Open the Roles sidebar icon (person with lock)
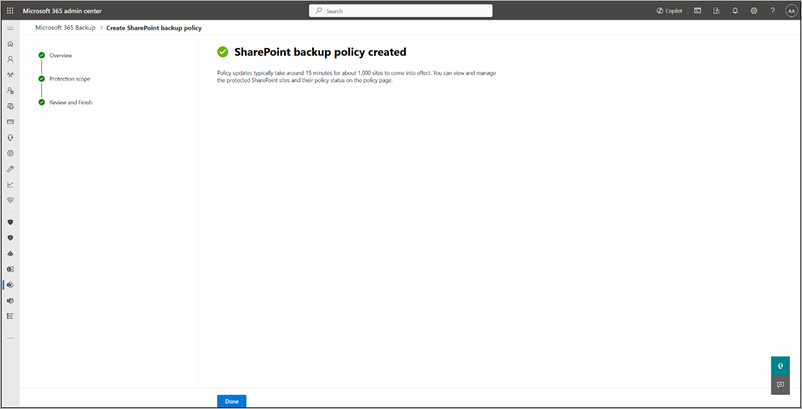Viewport: 802px width, 409px height. [x=10, y=90]
